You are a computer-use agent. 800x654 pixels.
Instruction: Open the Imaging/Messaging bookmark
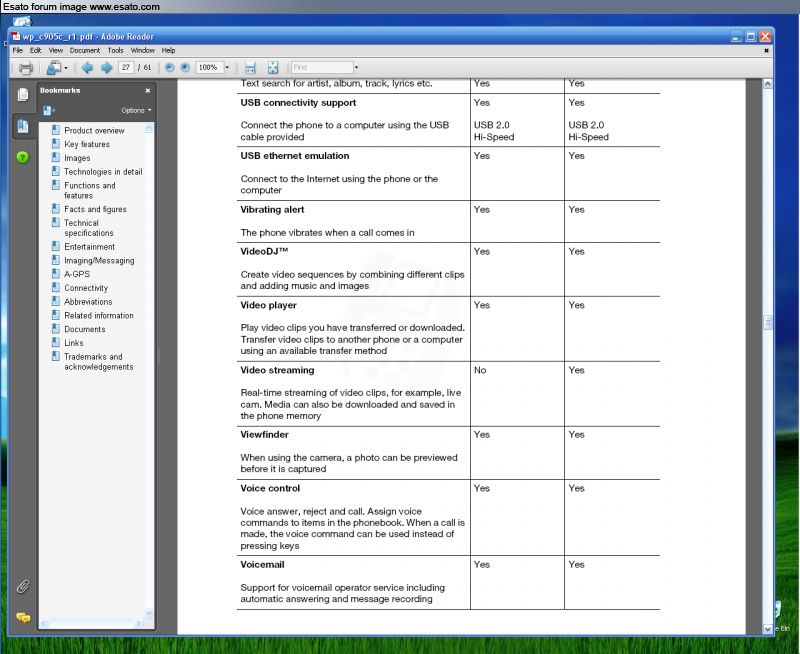99,261
